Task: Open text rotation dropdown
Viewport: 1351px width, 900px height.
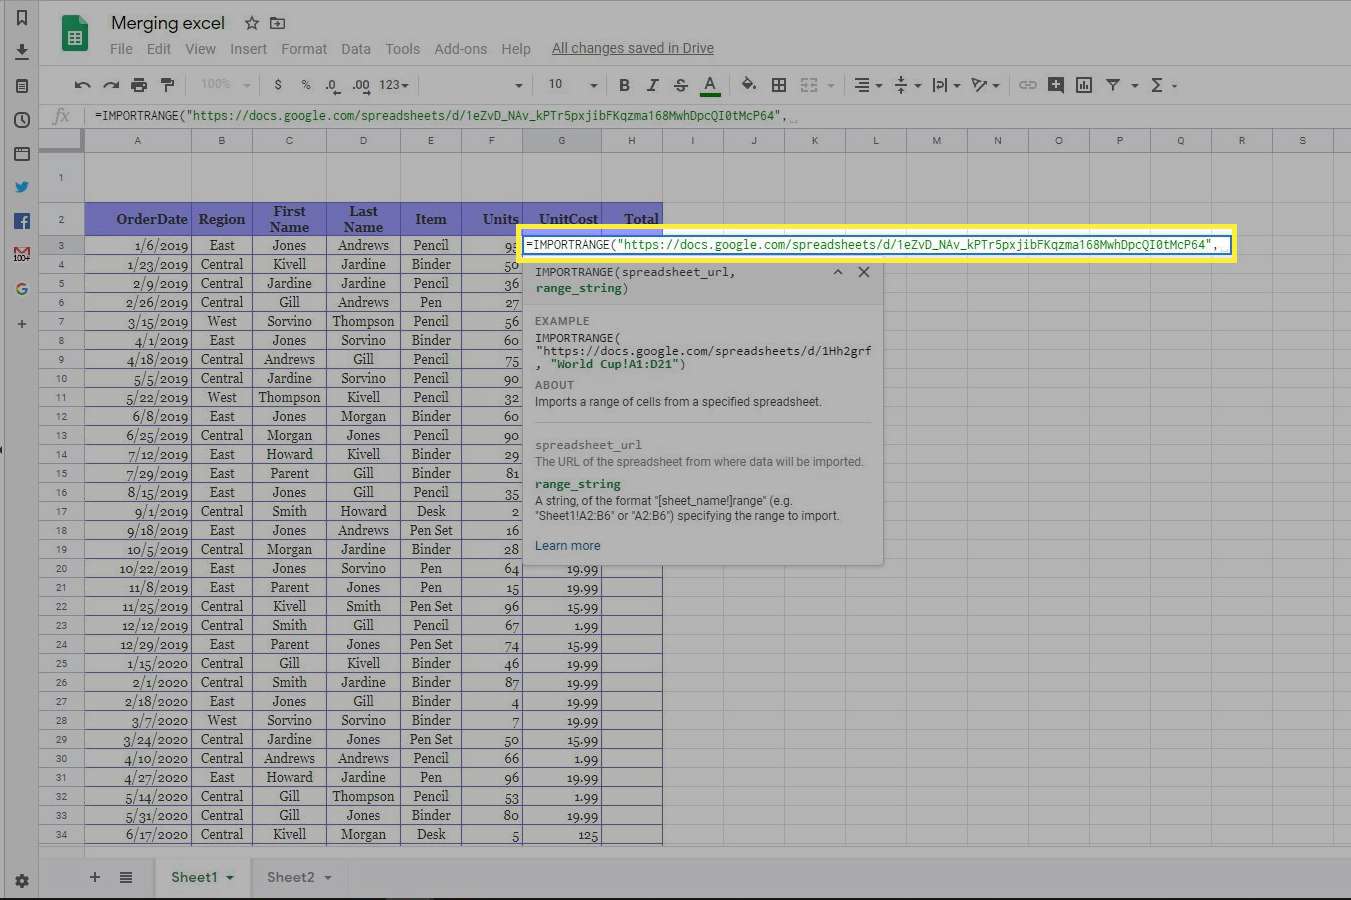Action: (x=985, y=85)
